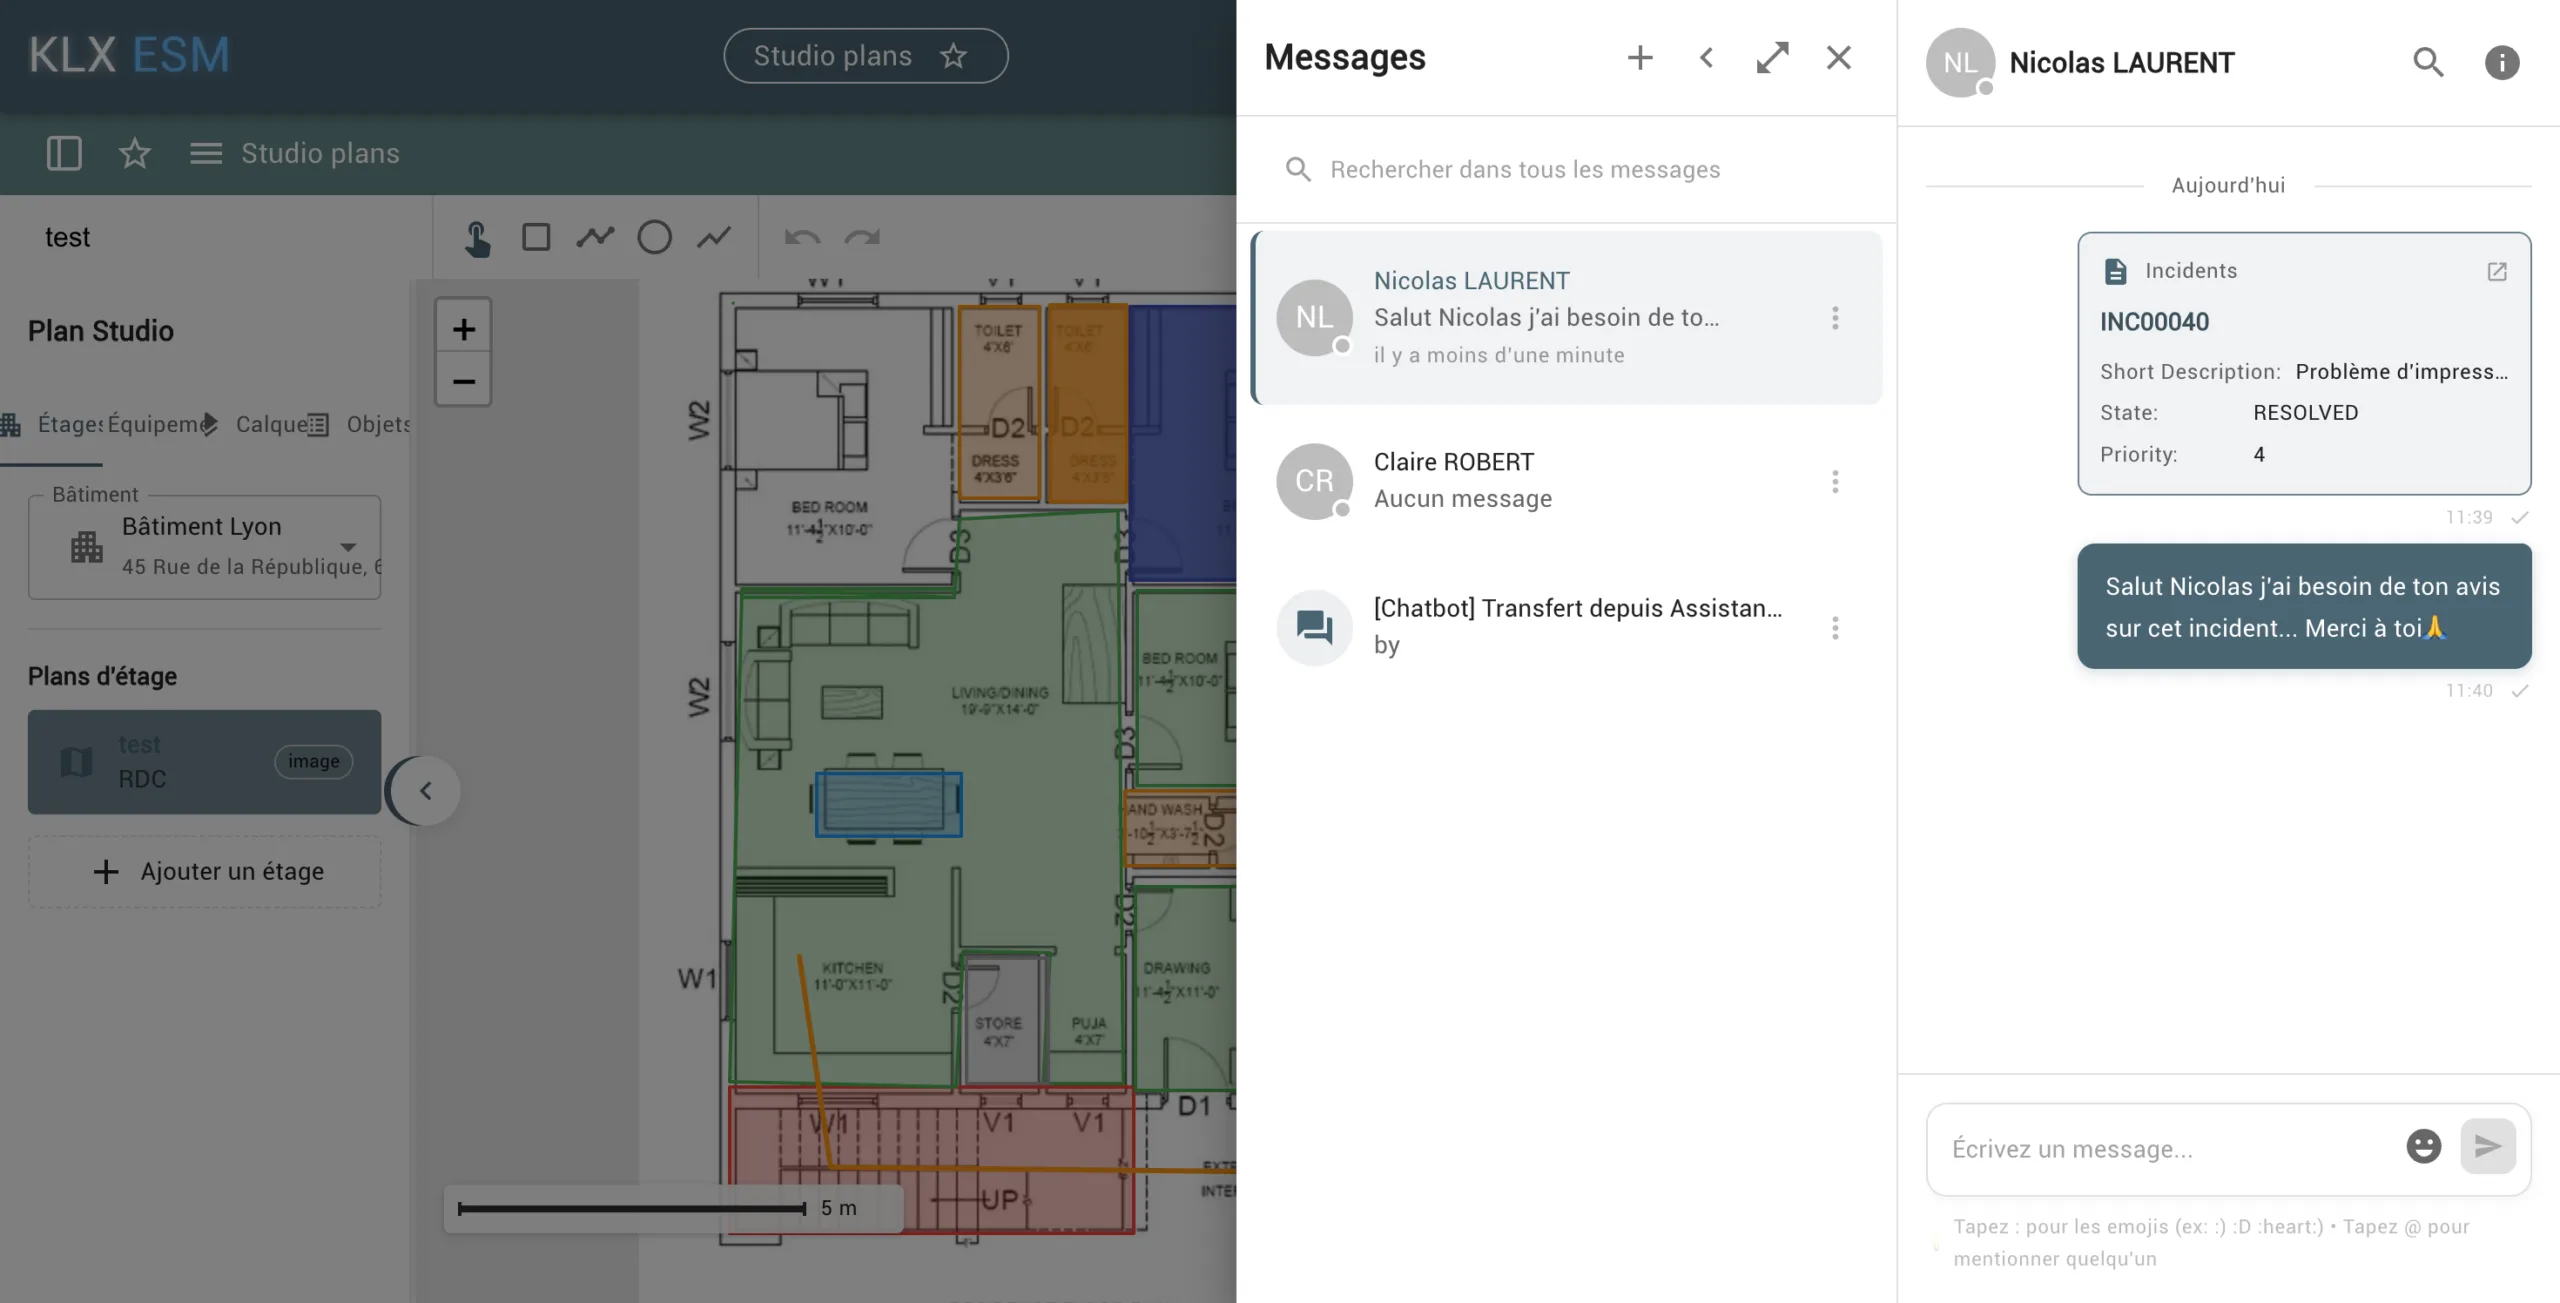The image size is (2560, 1303).
Task: Click the plus icon for a new conversation
Action: coord(1640,58)
